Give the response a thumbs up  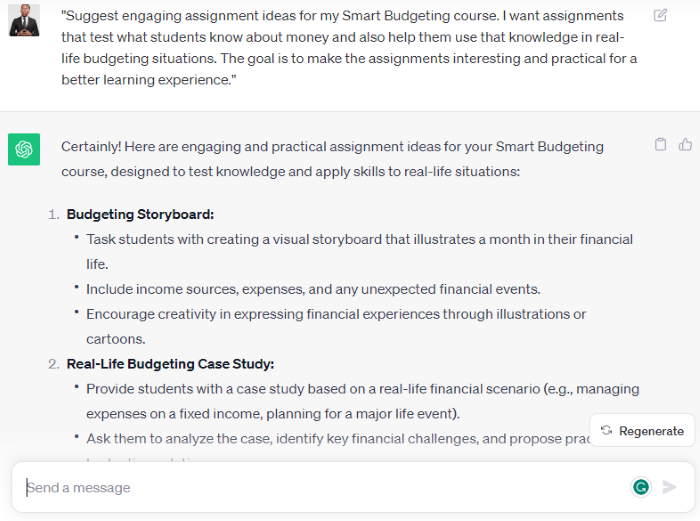pyautogui.click(x=685, y=144)
